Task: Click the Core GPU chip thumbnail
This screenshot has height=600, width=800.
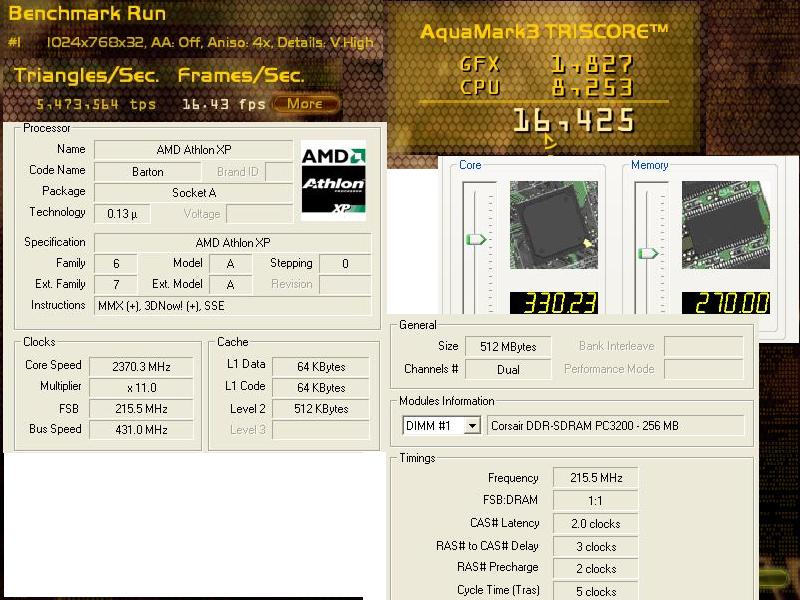Action: 554,225
